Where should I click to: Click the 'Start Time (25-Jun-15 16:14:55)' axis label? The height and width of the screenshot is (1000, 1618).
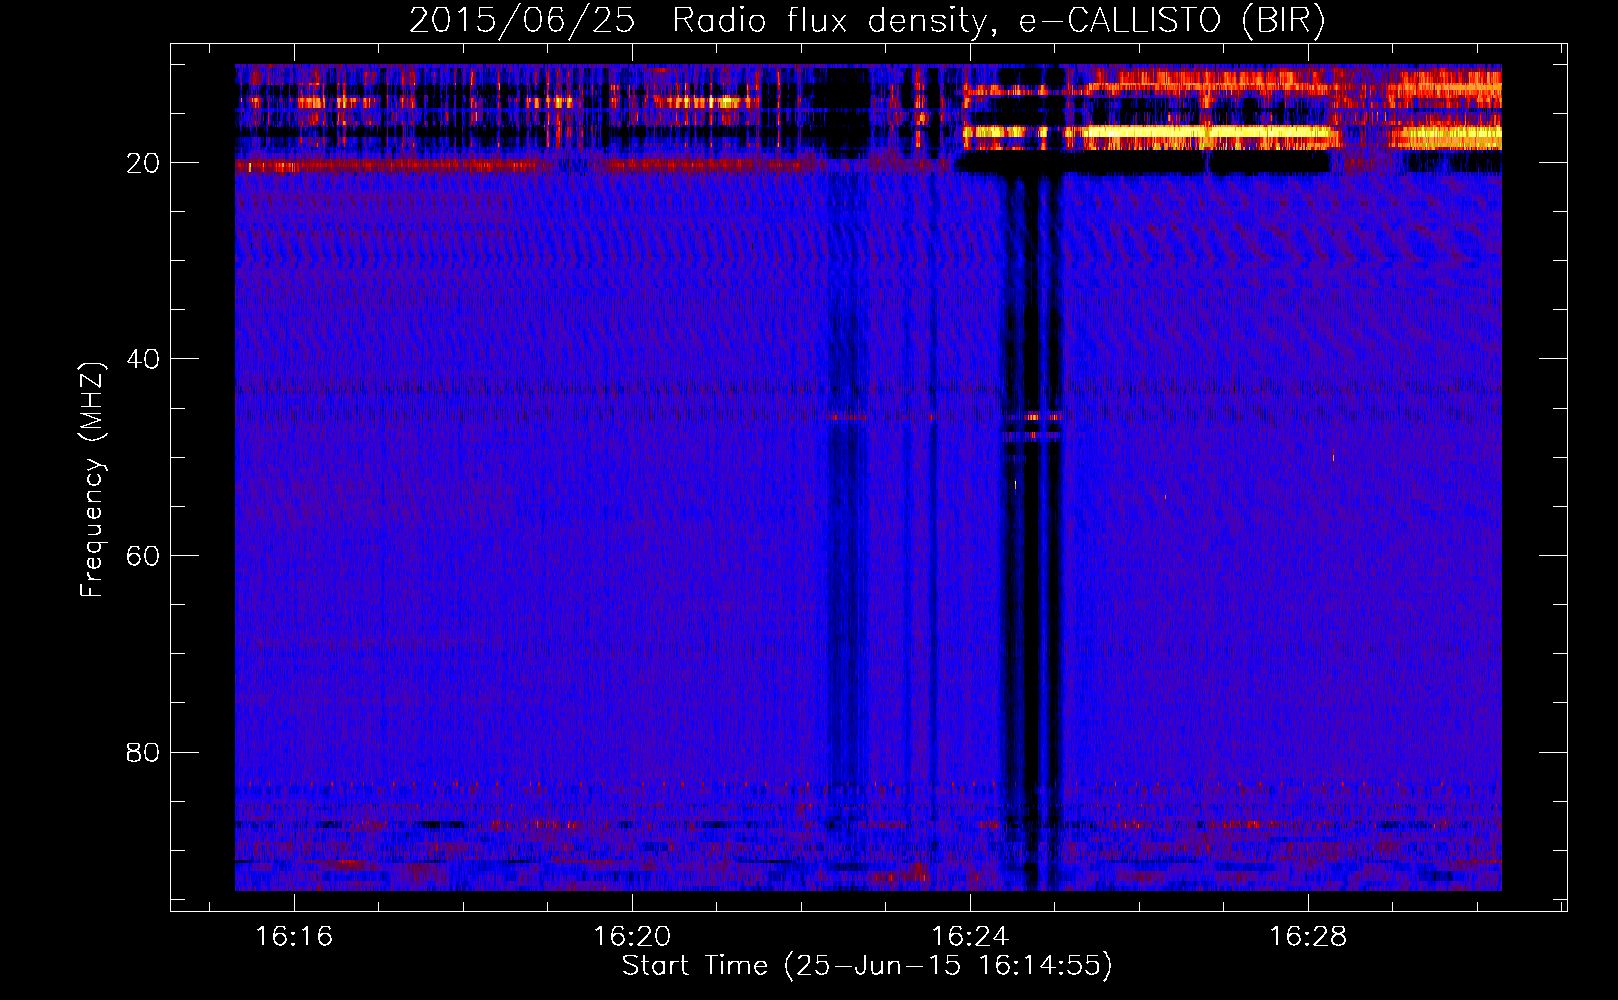pyautogui.click(x=867, y=966)
